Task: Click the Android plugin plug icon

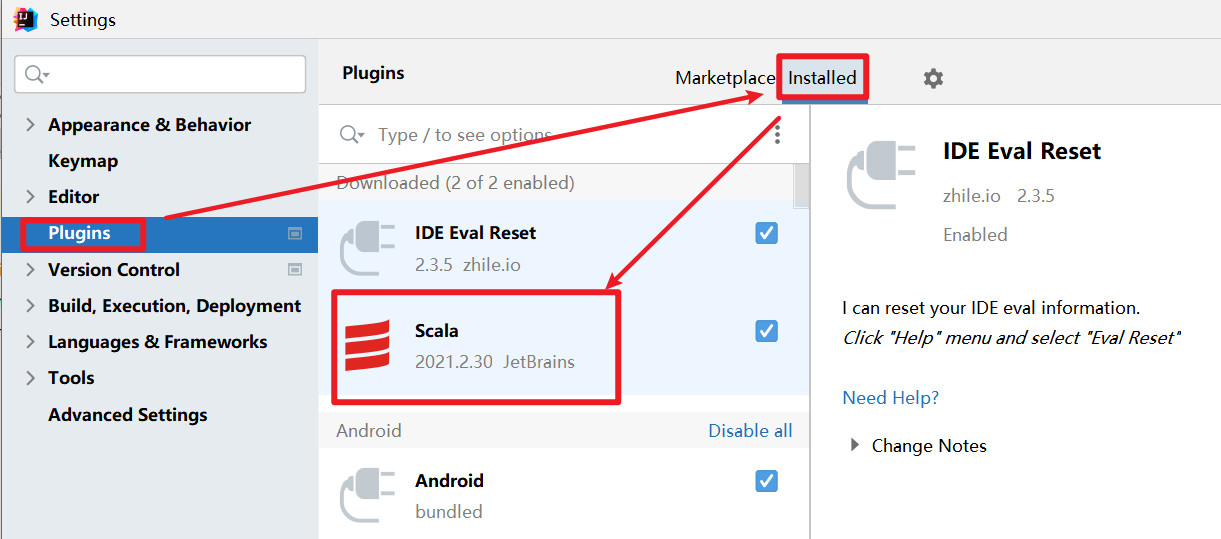Action: (367, 496)
